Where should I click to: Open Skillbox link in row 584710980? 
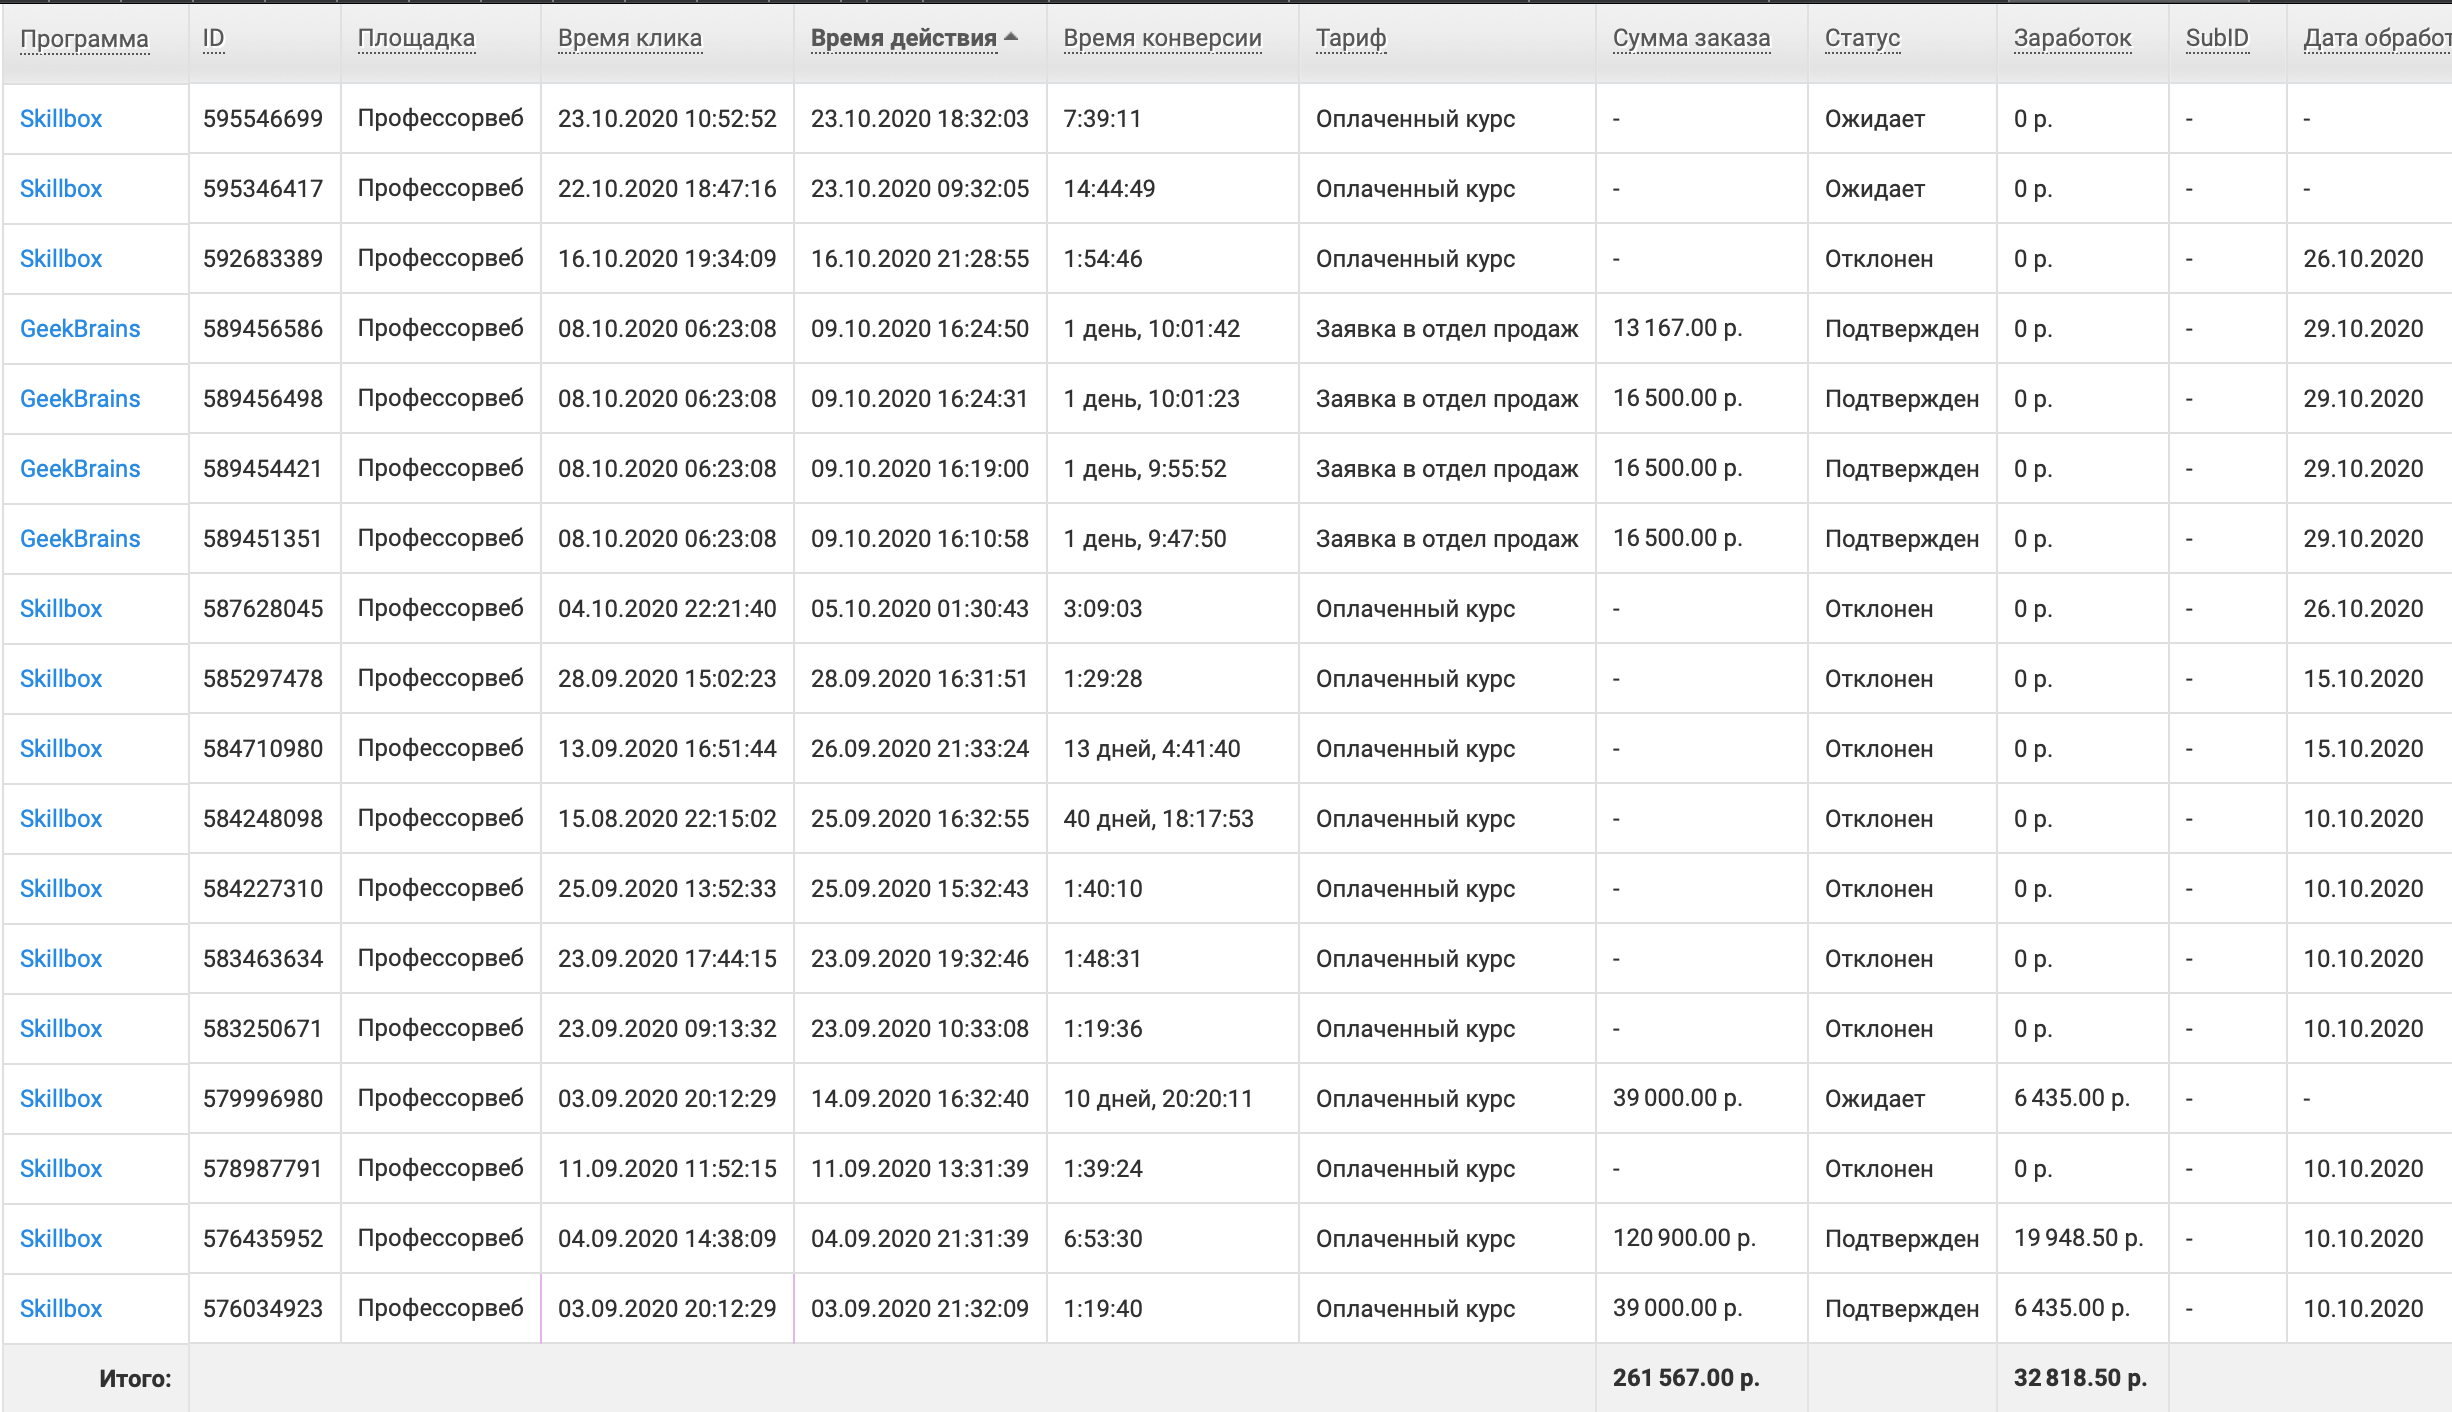click(61, 749)
